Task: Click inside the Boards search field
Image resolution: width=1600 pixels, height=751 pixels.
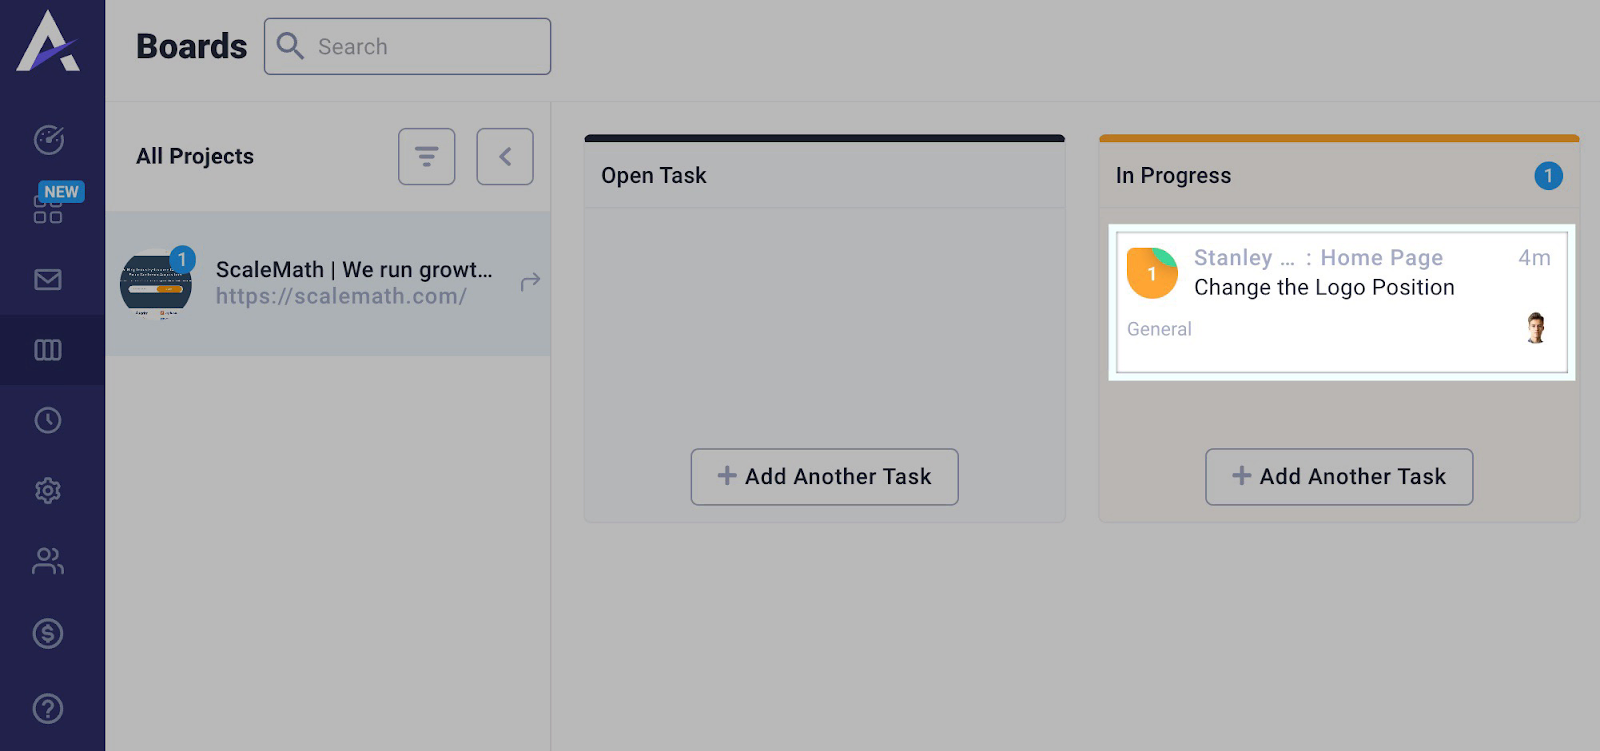Action: 420,46
